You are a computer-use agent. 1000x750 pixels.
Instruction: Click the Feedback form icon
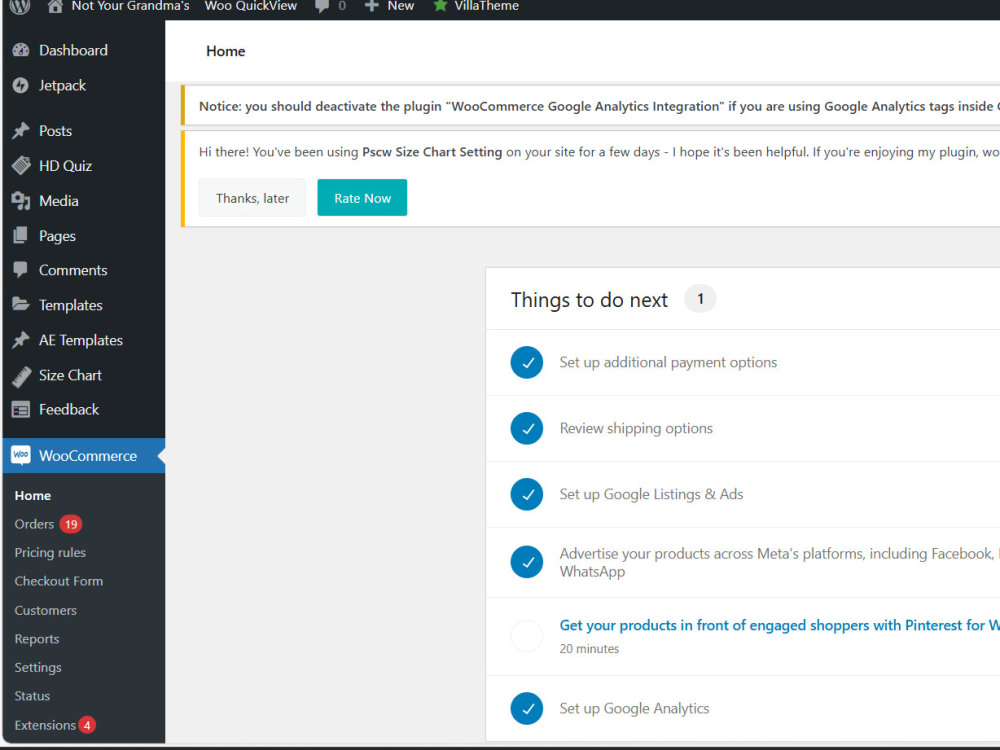pos(21,409)
